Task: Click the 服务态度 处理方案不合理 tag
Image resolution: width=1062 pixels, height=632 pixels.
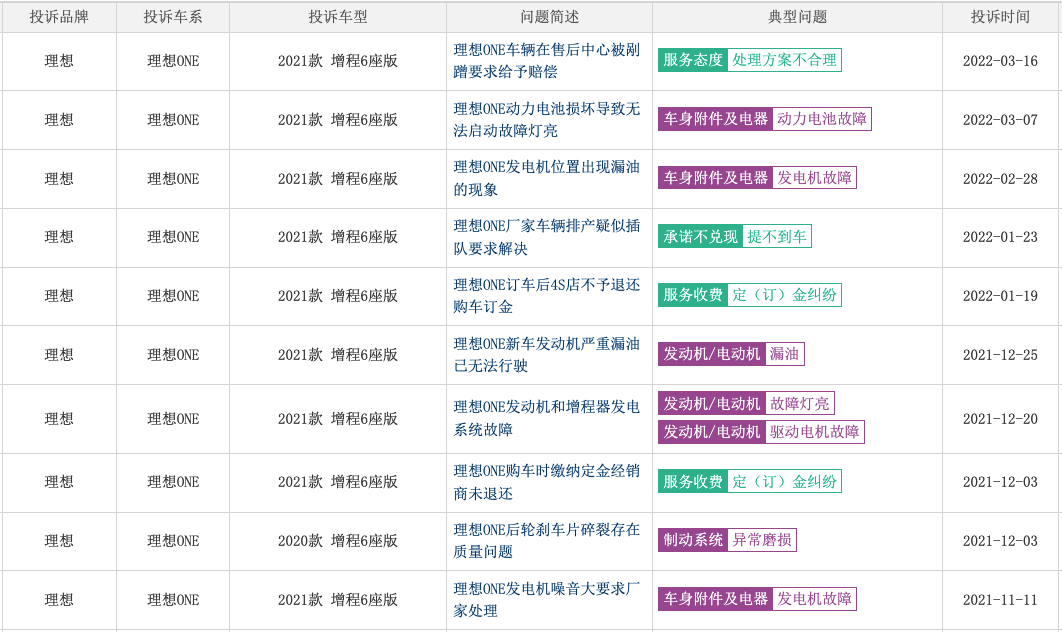Action: tap(750, 60)
